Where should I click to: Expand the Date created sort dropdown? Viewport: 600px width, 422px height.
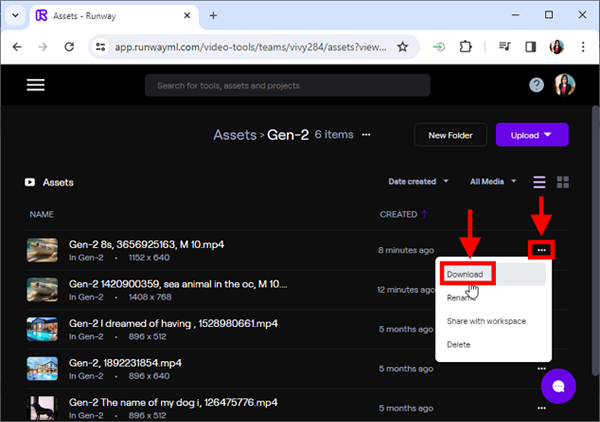(418, 181)
